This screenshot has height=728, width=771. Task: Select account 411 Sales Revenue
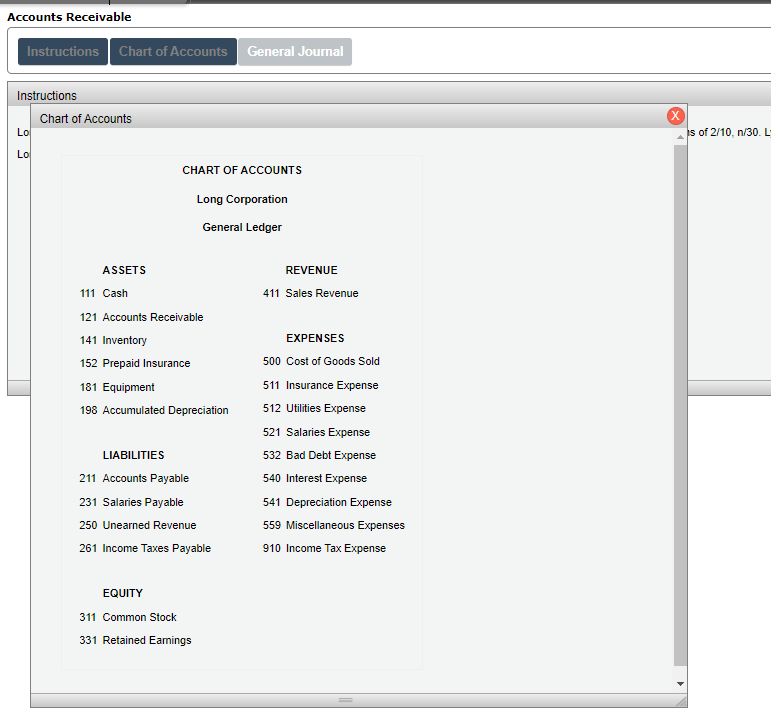311,293
